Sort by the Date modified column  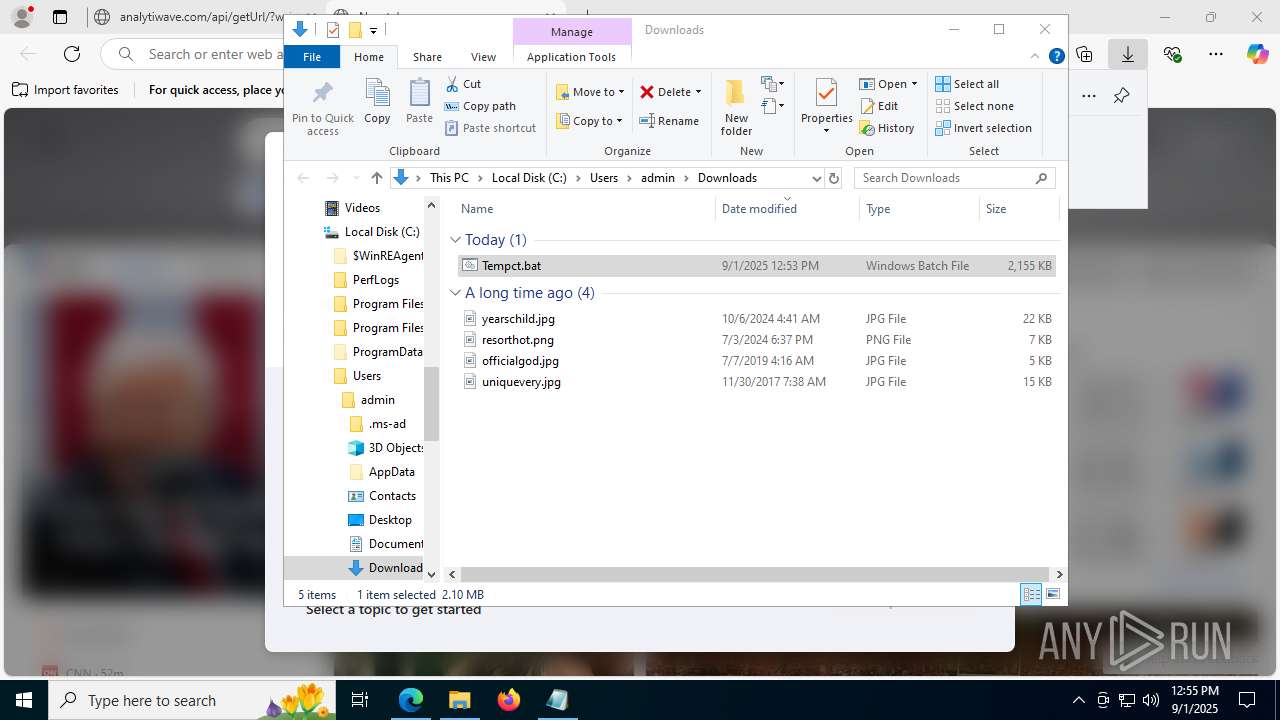click(787, 209)
